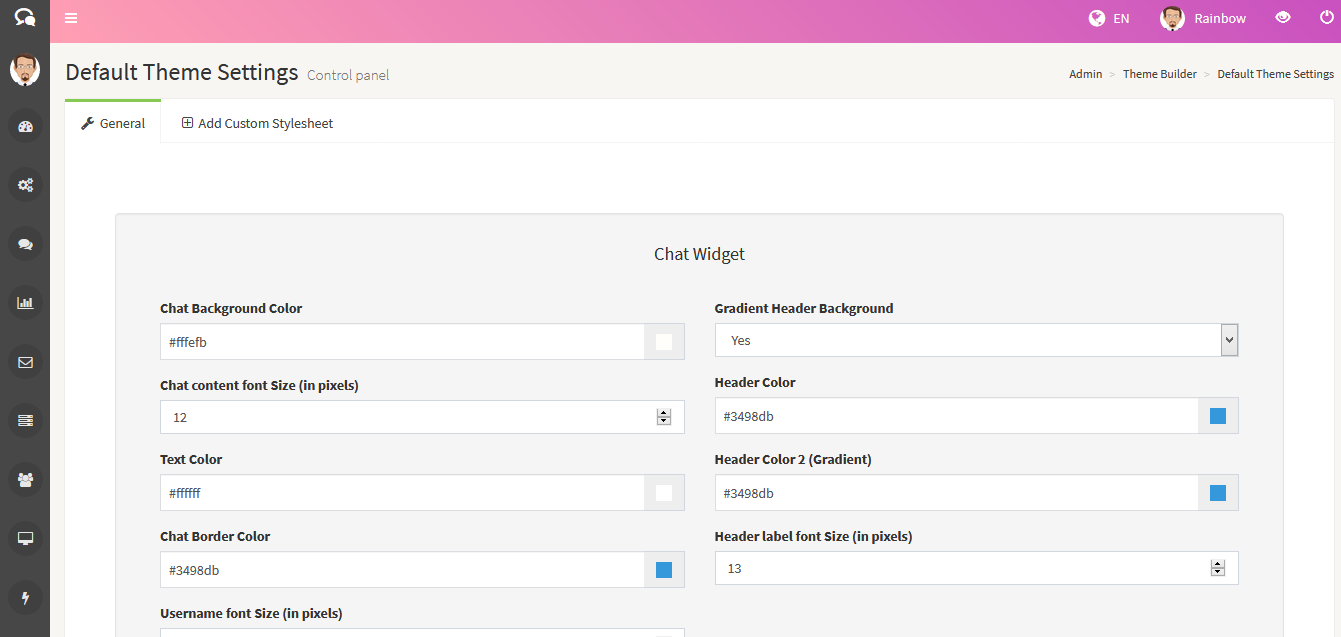Open the Header Color swatch picker

point(1217,415)
